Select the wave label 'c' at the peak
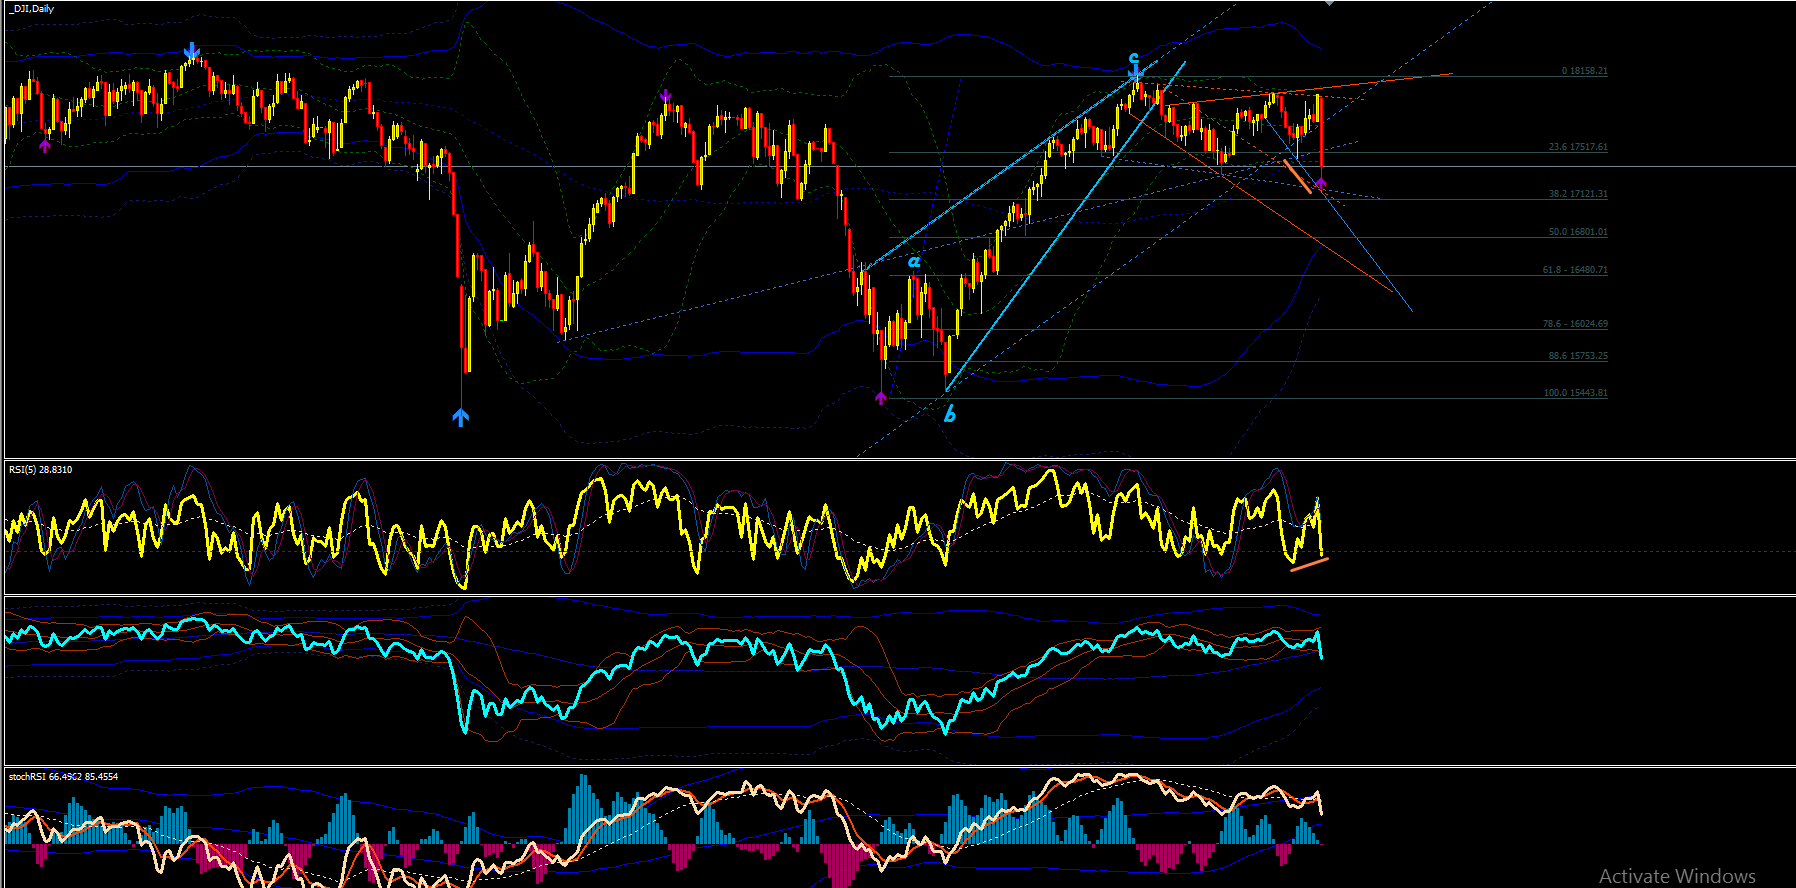 tap(1133, 58)
